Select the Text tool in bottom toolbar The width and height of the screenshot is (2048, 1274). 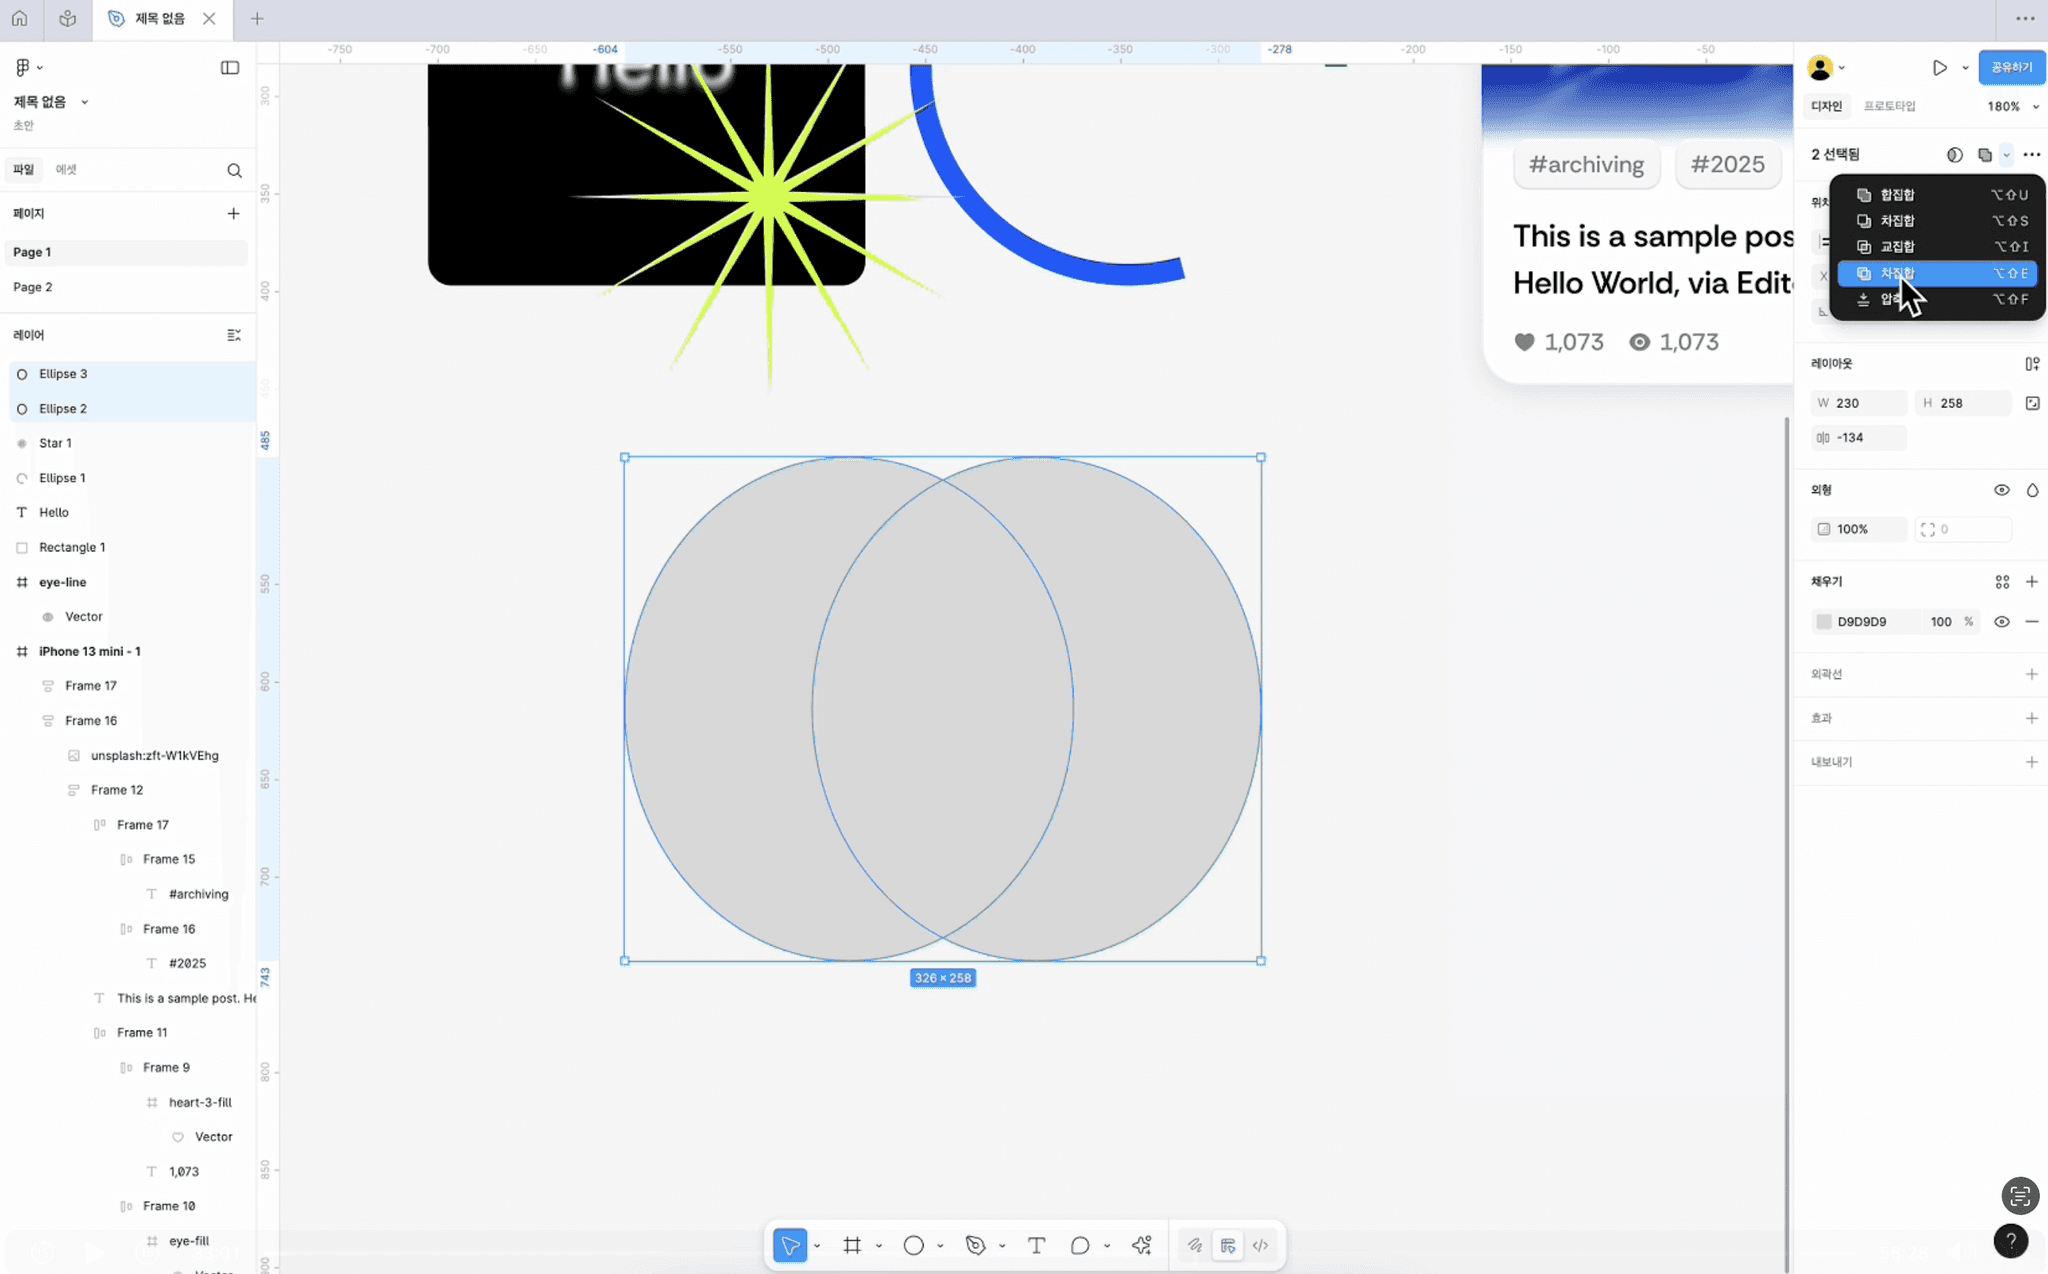pos(1036,1245)
